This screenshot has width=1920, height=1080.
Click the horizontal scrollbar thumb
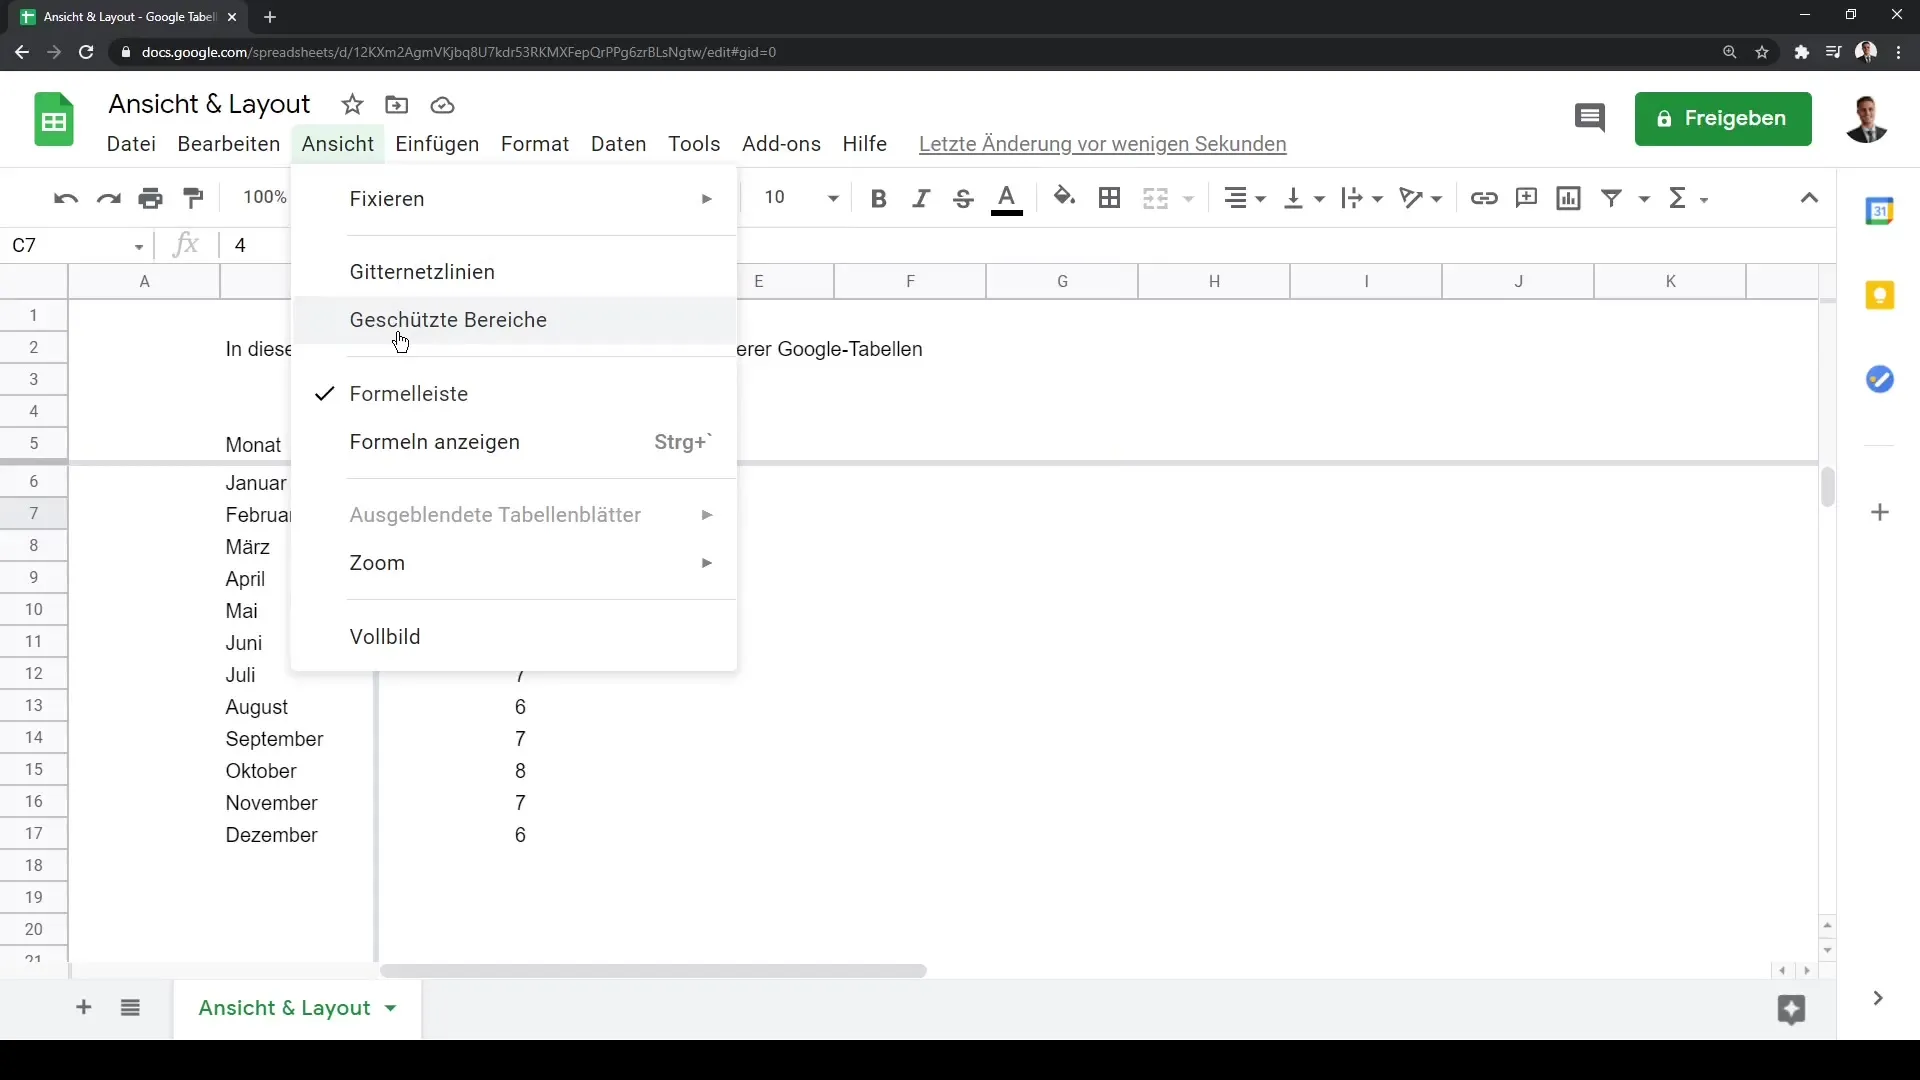(x=653, y=971)
